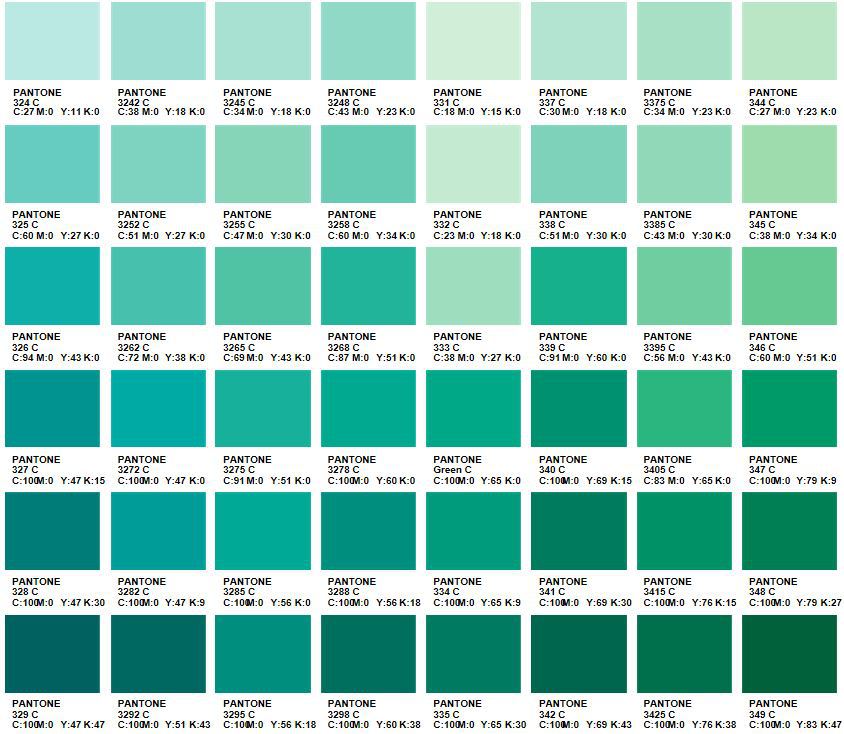Select the Pantone 328 C swatch
Image resolution: width=844 pixels, height=734 pixels.
pyautogui.click(x=52, y=531)
